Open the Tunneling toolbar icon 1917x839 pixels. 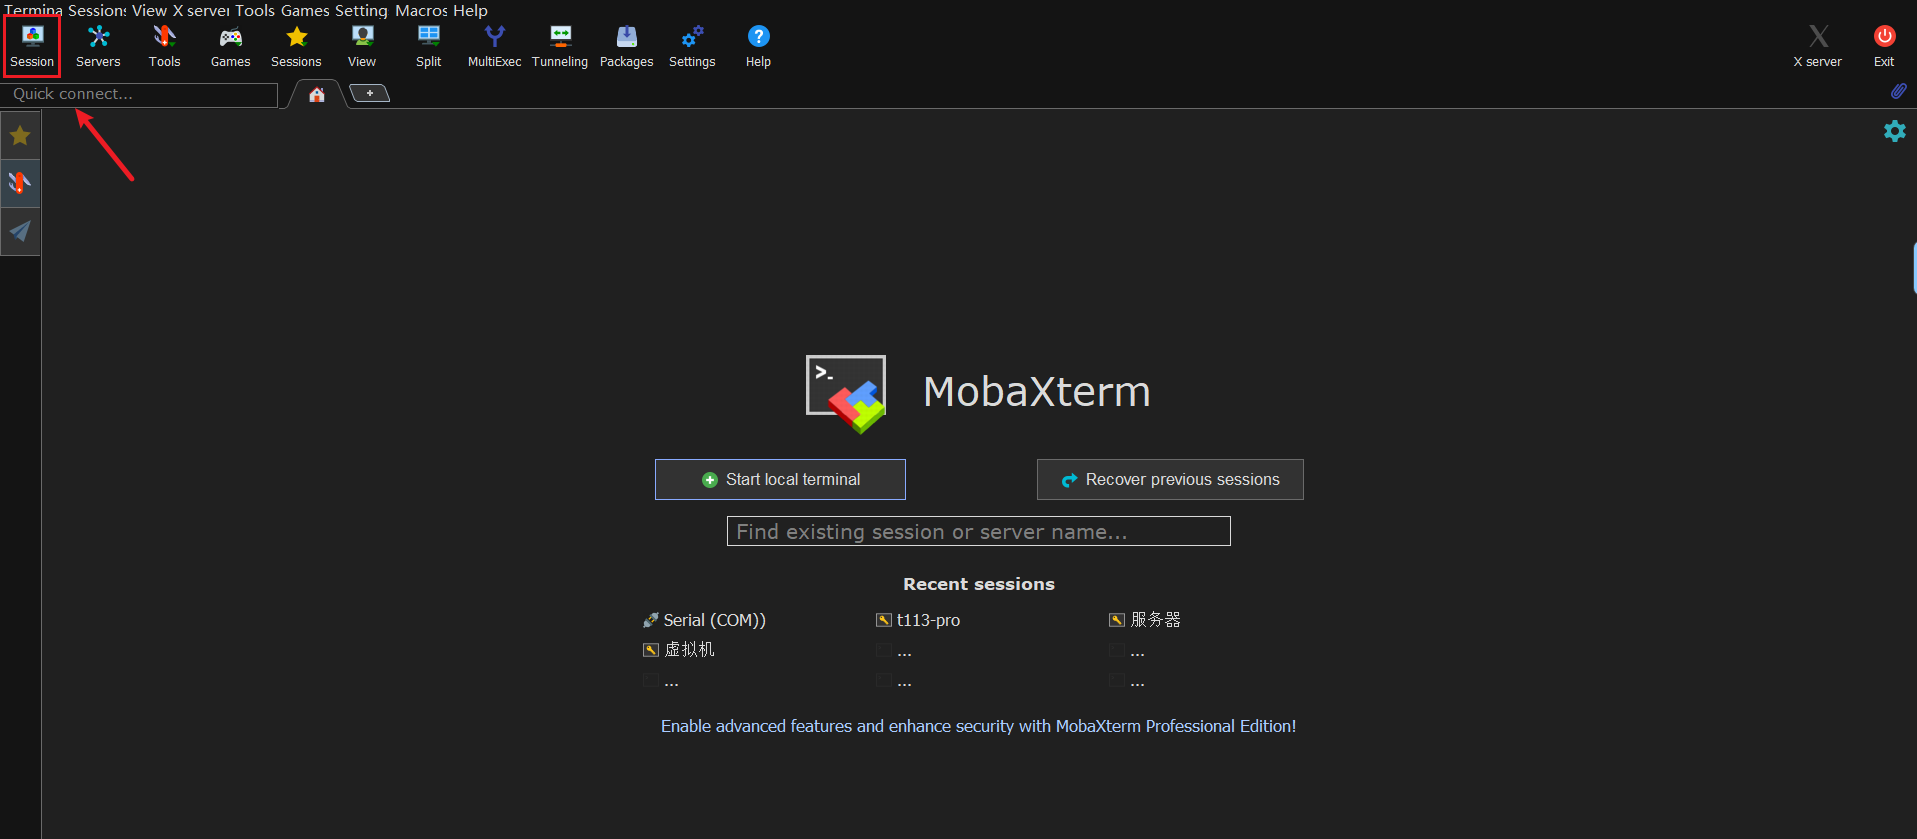coord(560,46)
